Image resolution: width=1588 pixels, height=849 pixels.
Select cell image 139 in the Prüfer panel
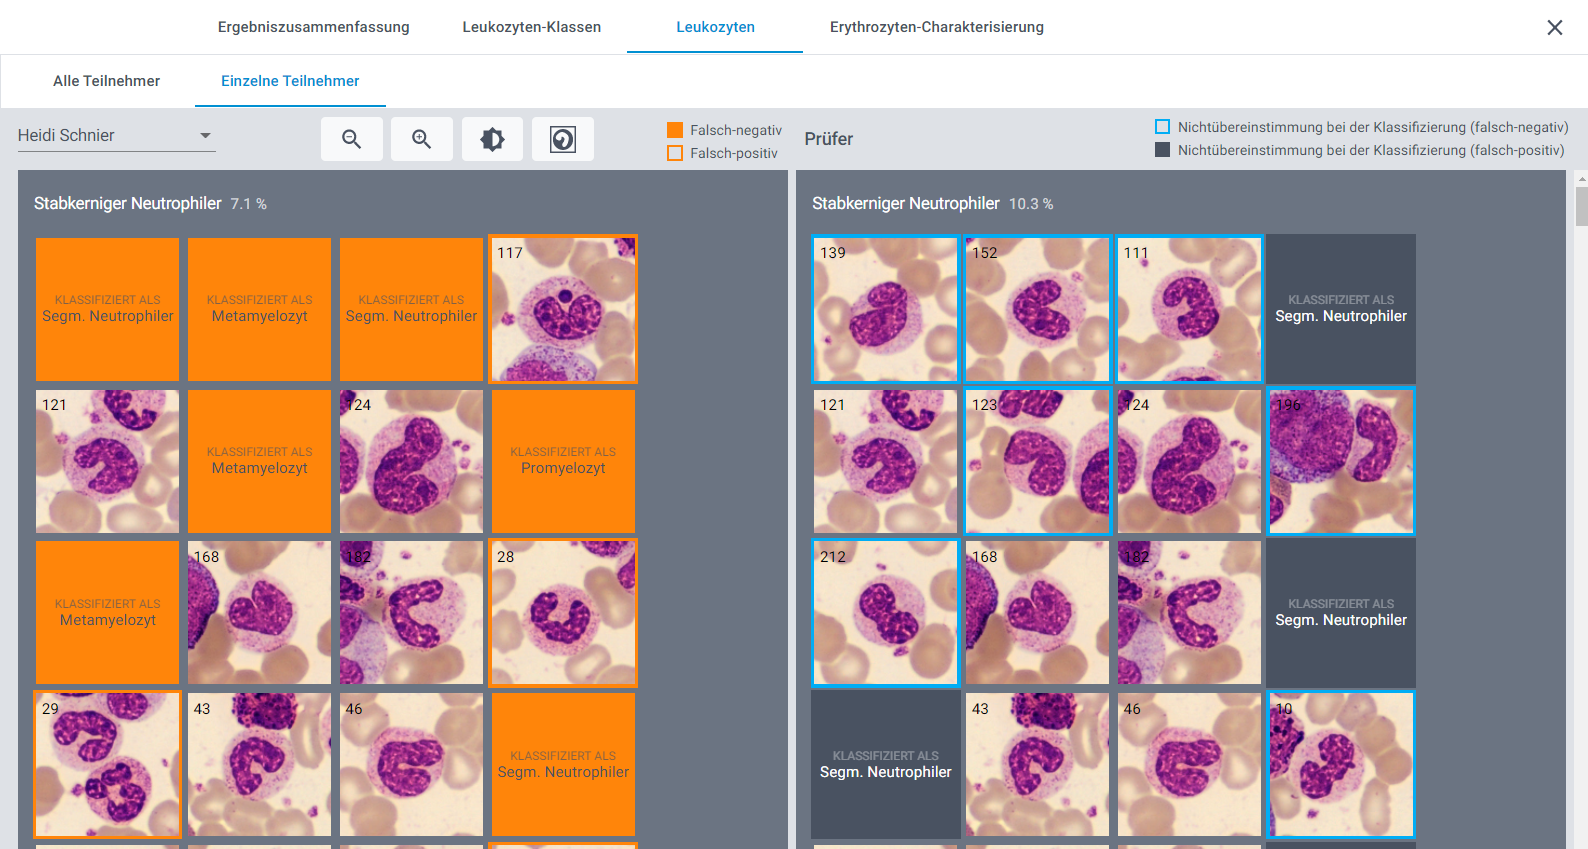coord(885,309)
